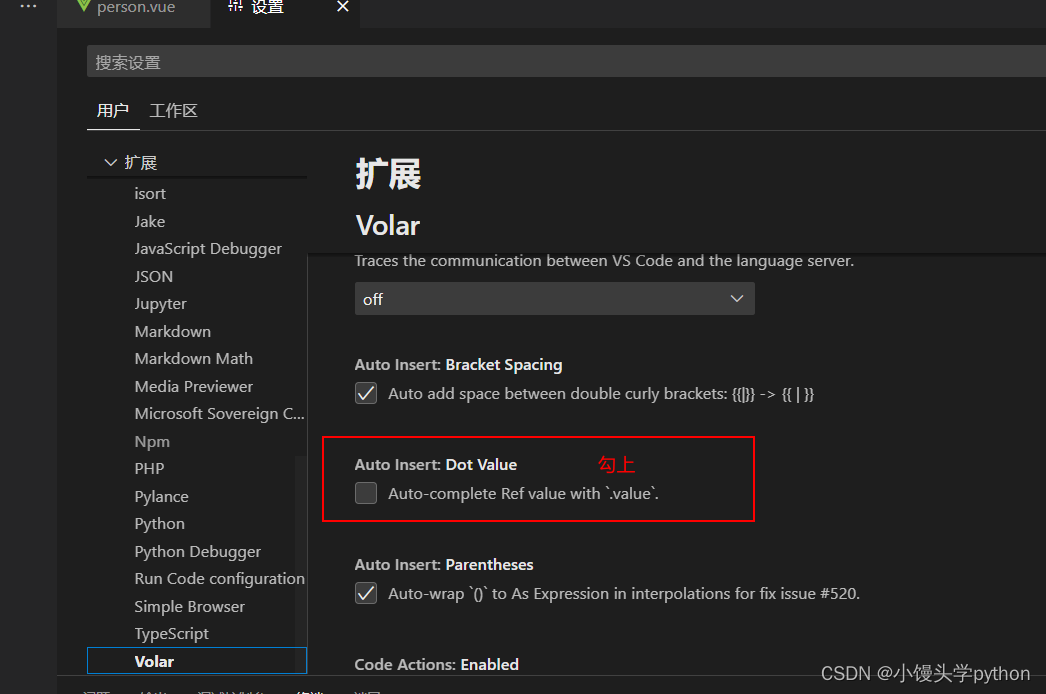Viewport: 1046px width, 694px height.
Task: Open JSON extension settings
Action: click(x=153, y=276)
